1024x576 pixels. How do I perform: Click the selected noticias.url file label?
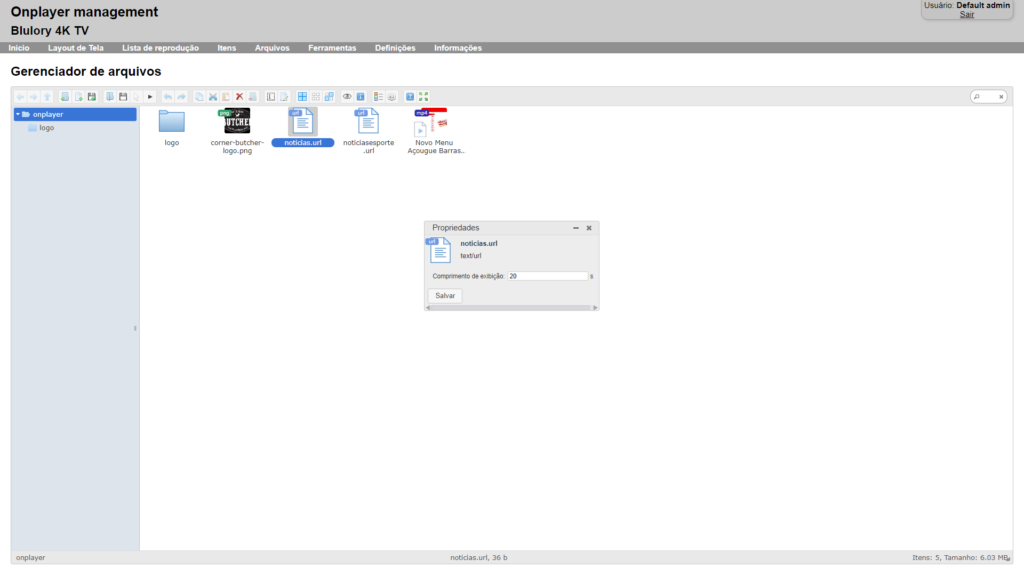[303, 142]
